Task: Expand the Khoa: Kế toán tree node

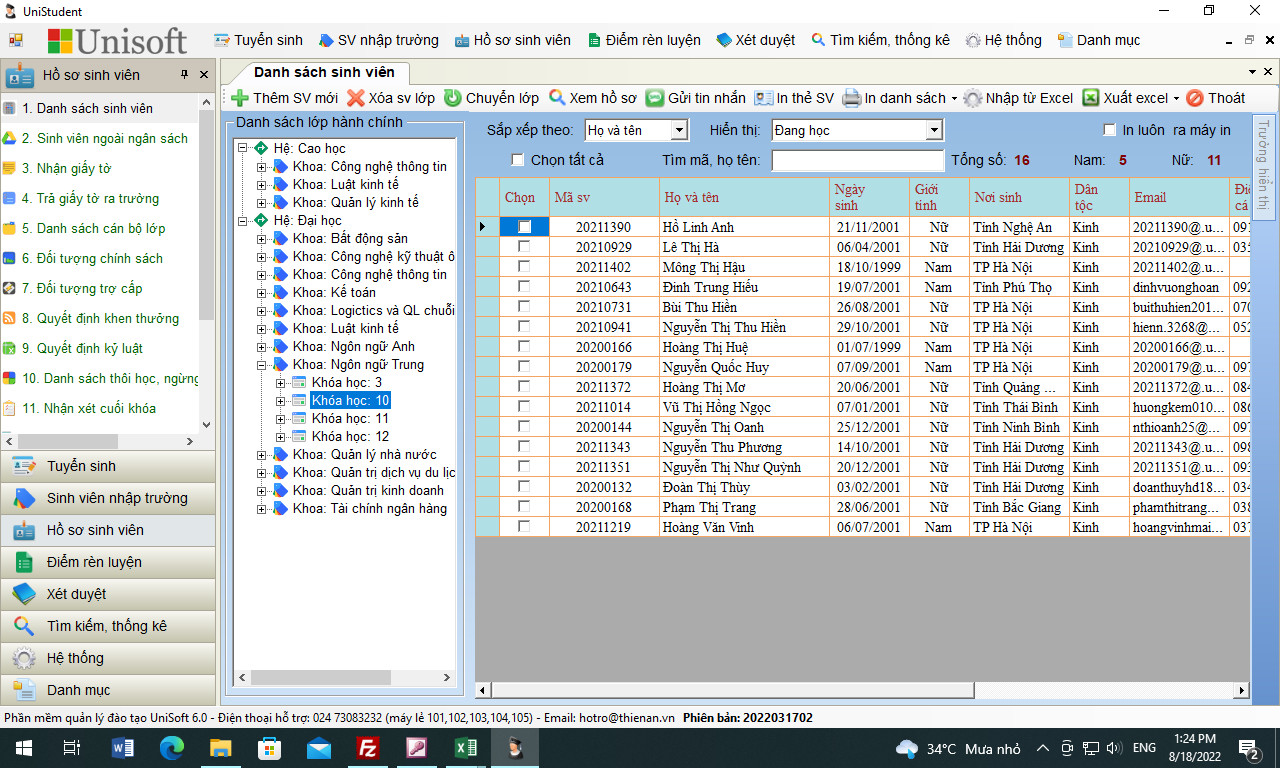Action: [262, 292]
